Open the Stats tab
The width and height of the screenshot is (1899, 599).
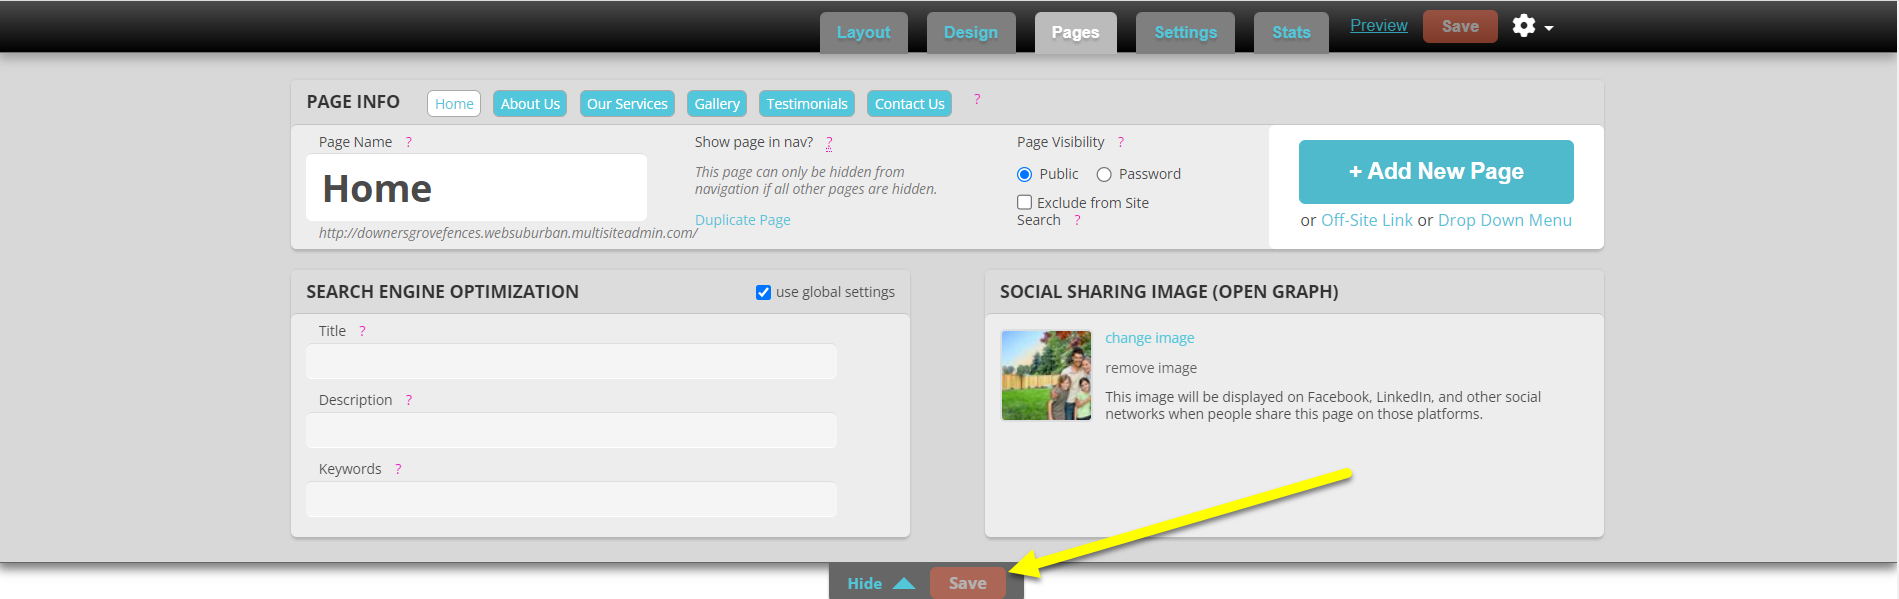click(1291, 32)
